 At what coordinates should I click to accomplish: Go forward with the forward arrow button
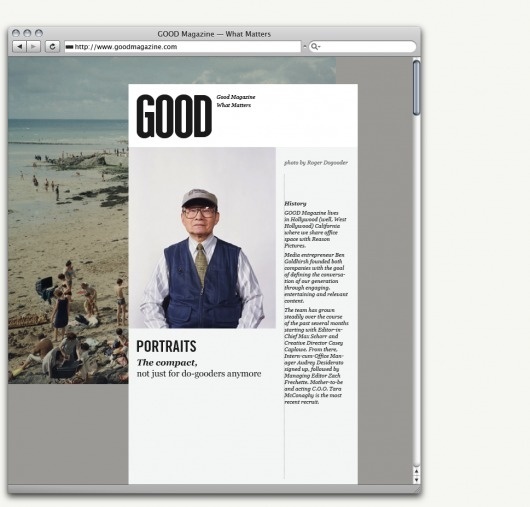(x=33, y=46)
